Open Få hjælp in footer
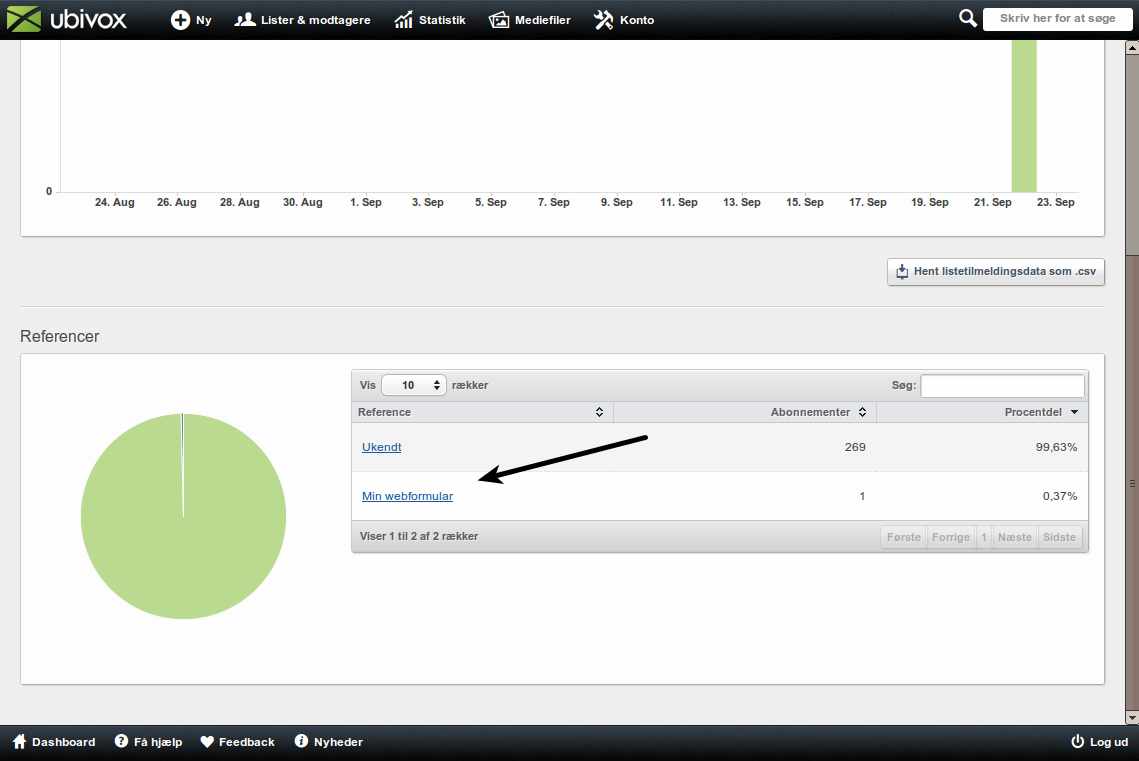This screenshot has height=761, width=1139. 148,741
